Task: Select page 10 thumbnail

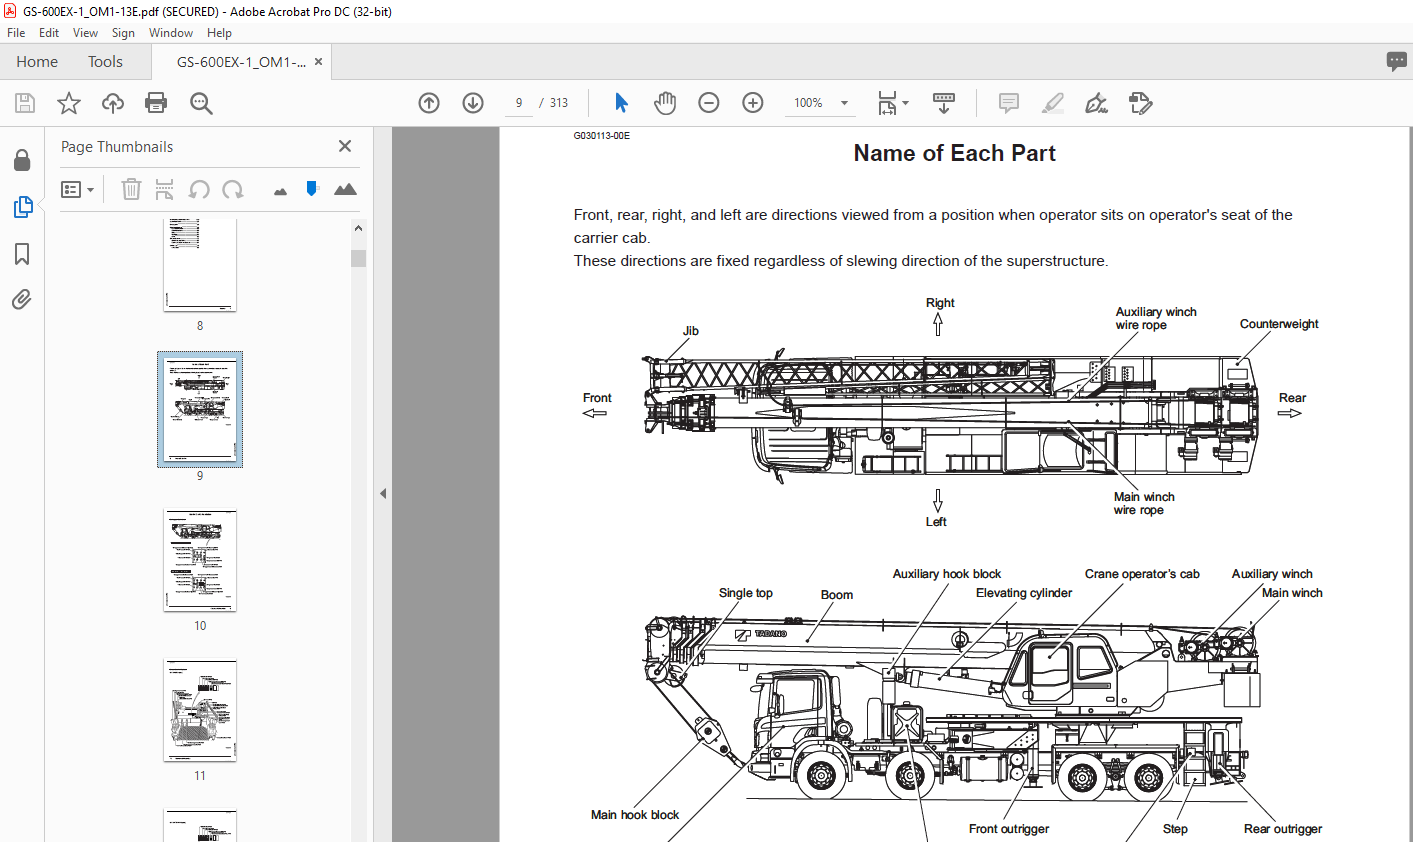Action: (x=200, y=560)
